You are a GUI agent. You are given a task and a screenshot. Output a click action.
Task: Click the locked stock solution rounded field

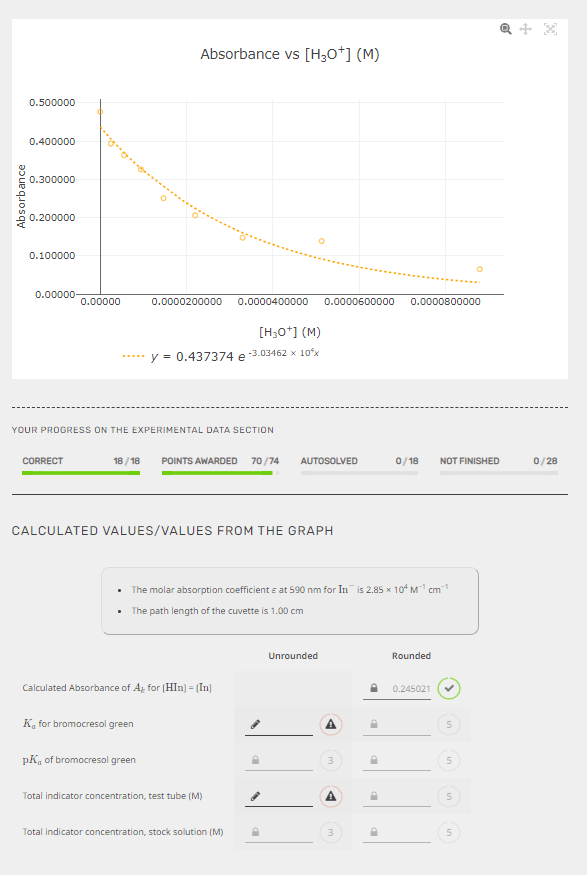point(397,832)
